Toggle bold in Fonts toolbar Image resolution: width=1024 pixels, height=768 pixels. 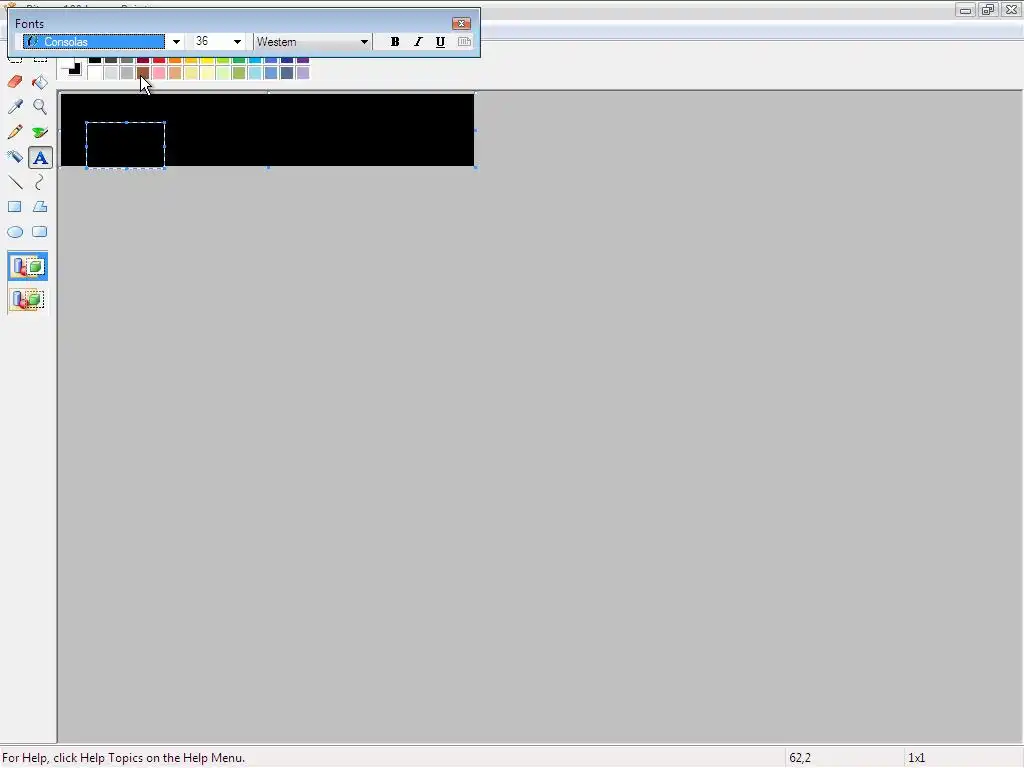[x=394, y=42]
